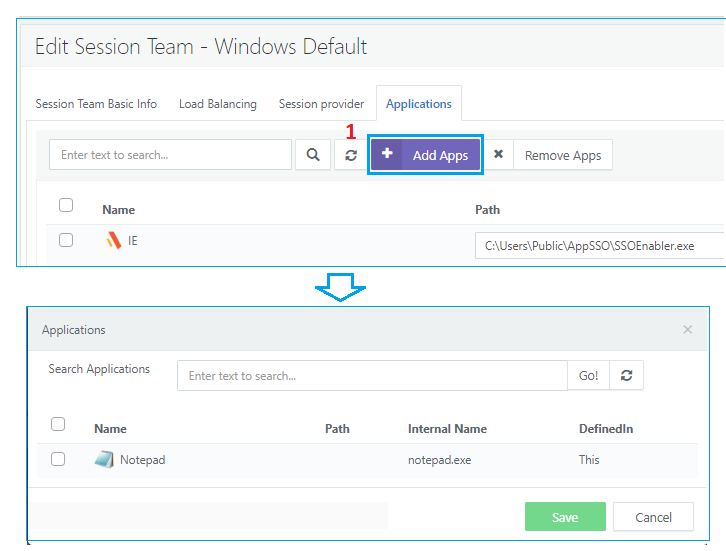Click the 'This' DefinedIn cell
726x551 pixels.
click(x=589, y=460)
